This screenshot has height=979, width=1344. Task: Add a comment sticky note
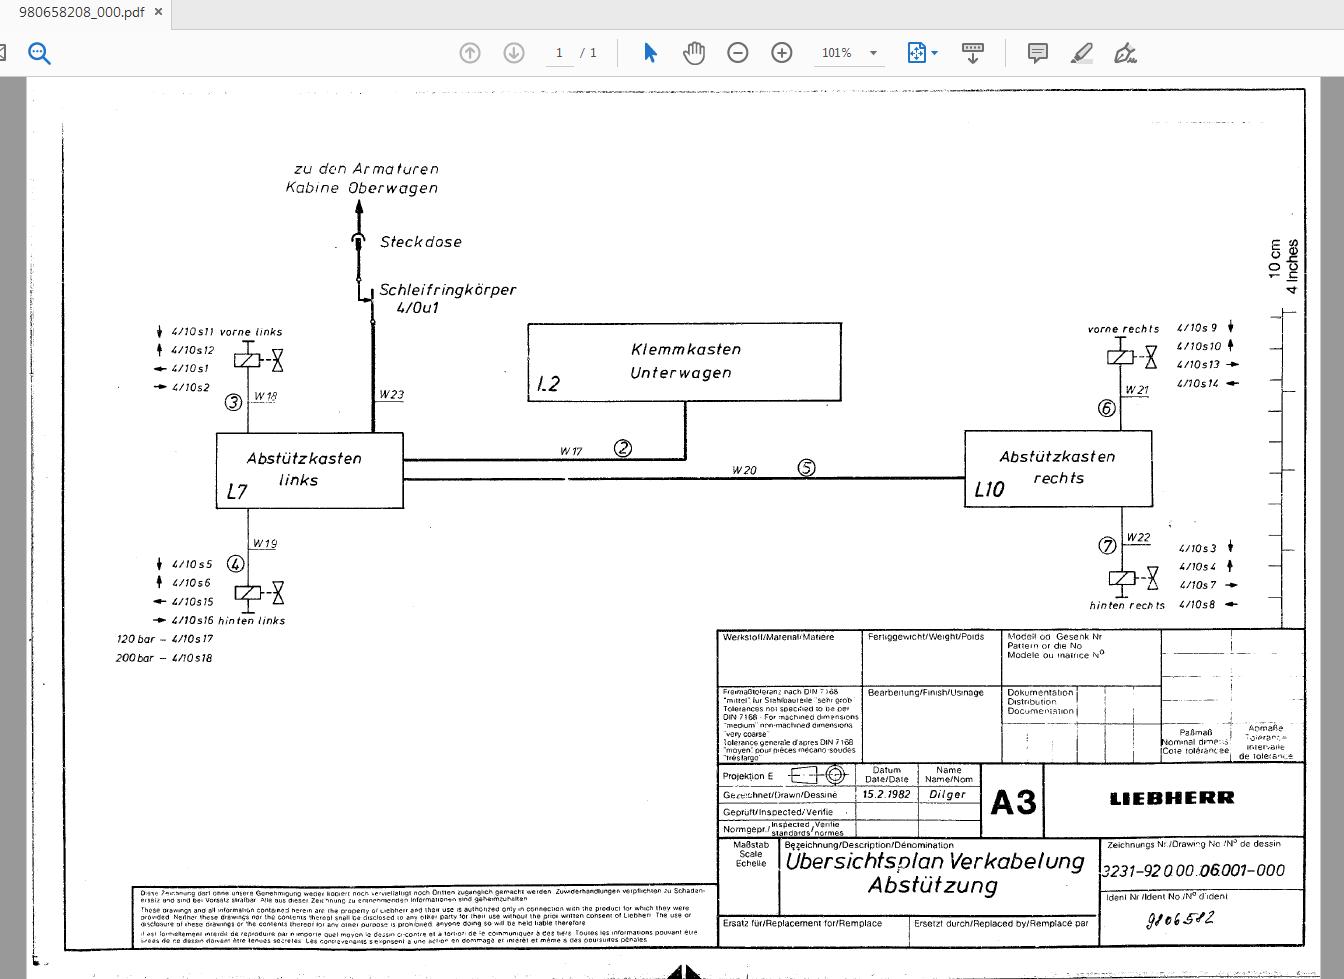click(1038, 53)
